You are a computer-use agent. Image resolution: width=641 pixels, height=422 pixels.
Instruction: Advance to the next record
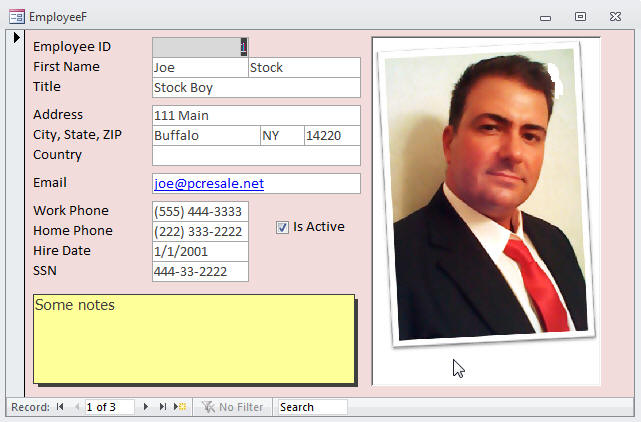[x=146, y=407]
